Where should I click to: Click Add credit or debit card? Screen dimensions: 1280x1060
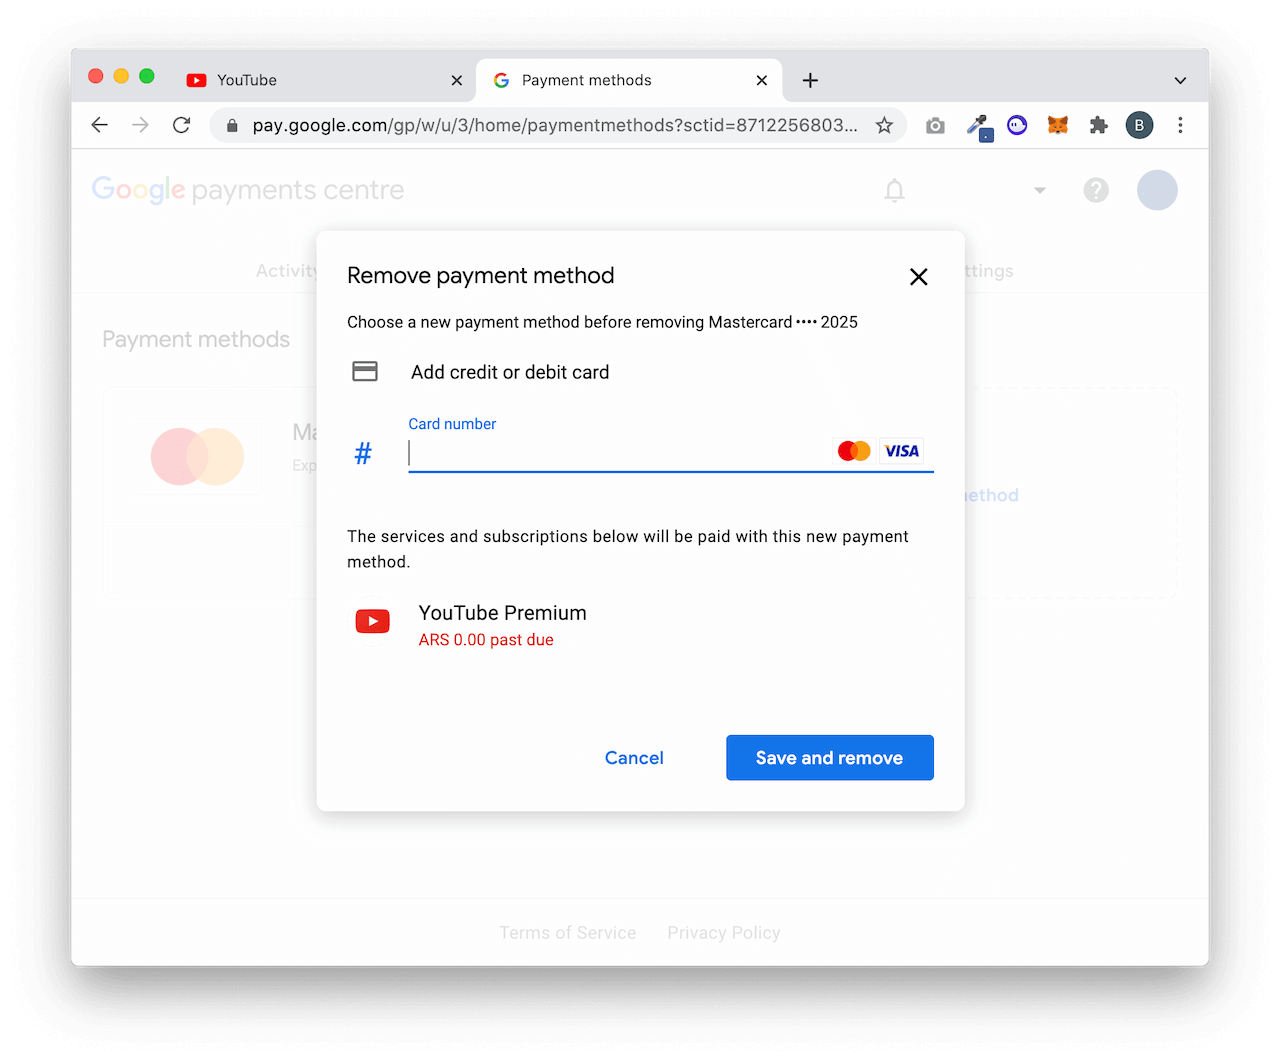click(x=510, y=372)
